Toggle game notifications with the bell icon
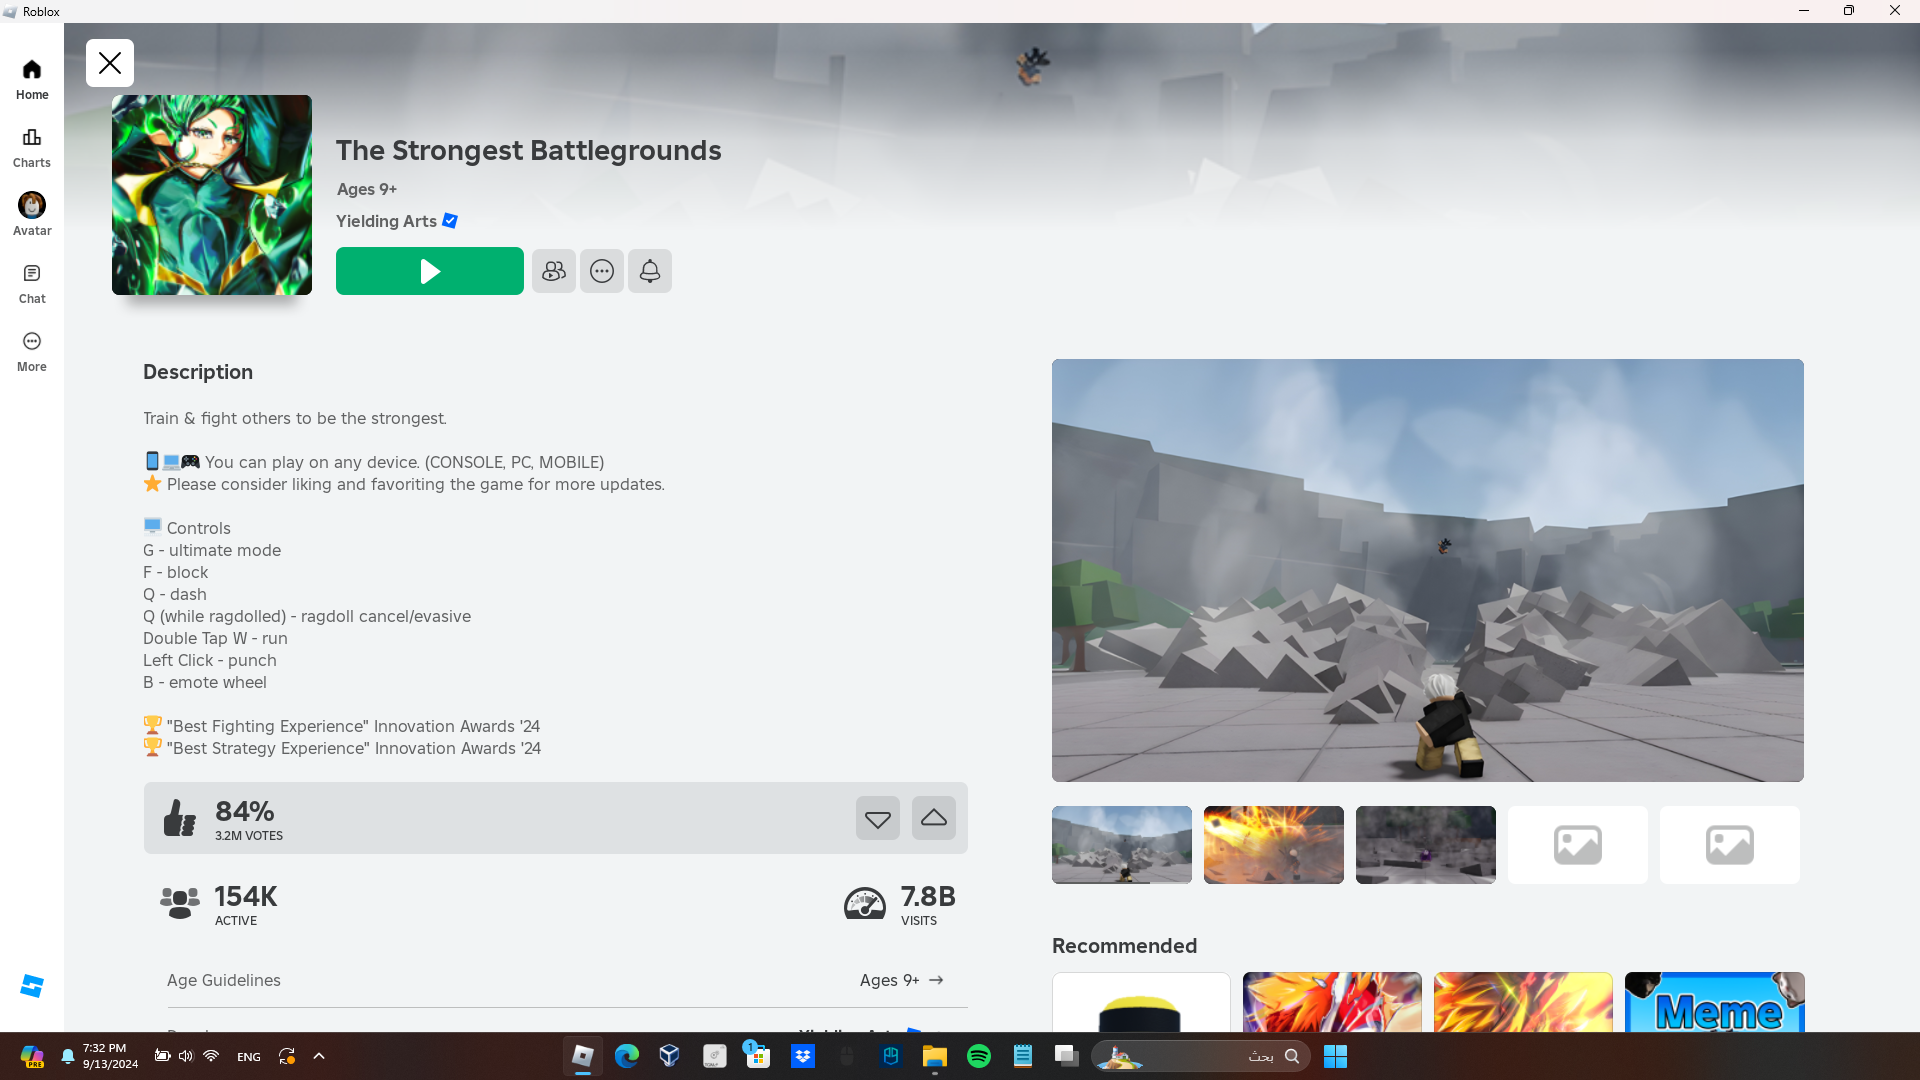 coord(650,271)
